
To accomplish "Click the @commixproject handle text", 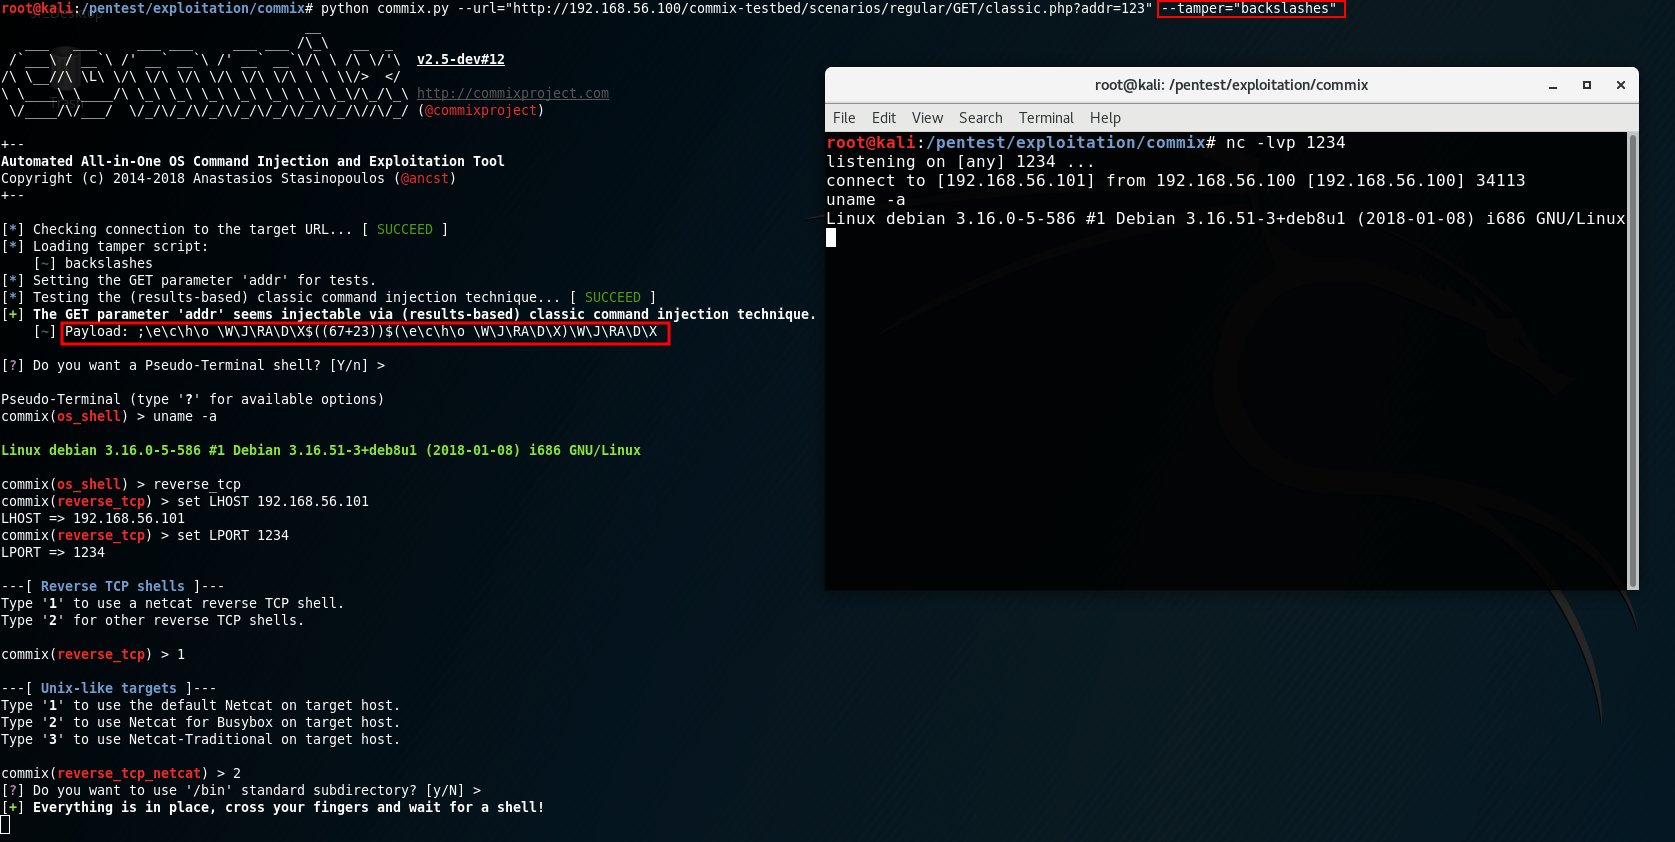I will pyautogui.click(x=481, y=110).
